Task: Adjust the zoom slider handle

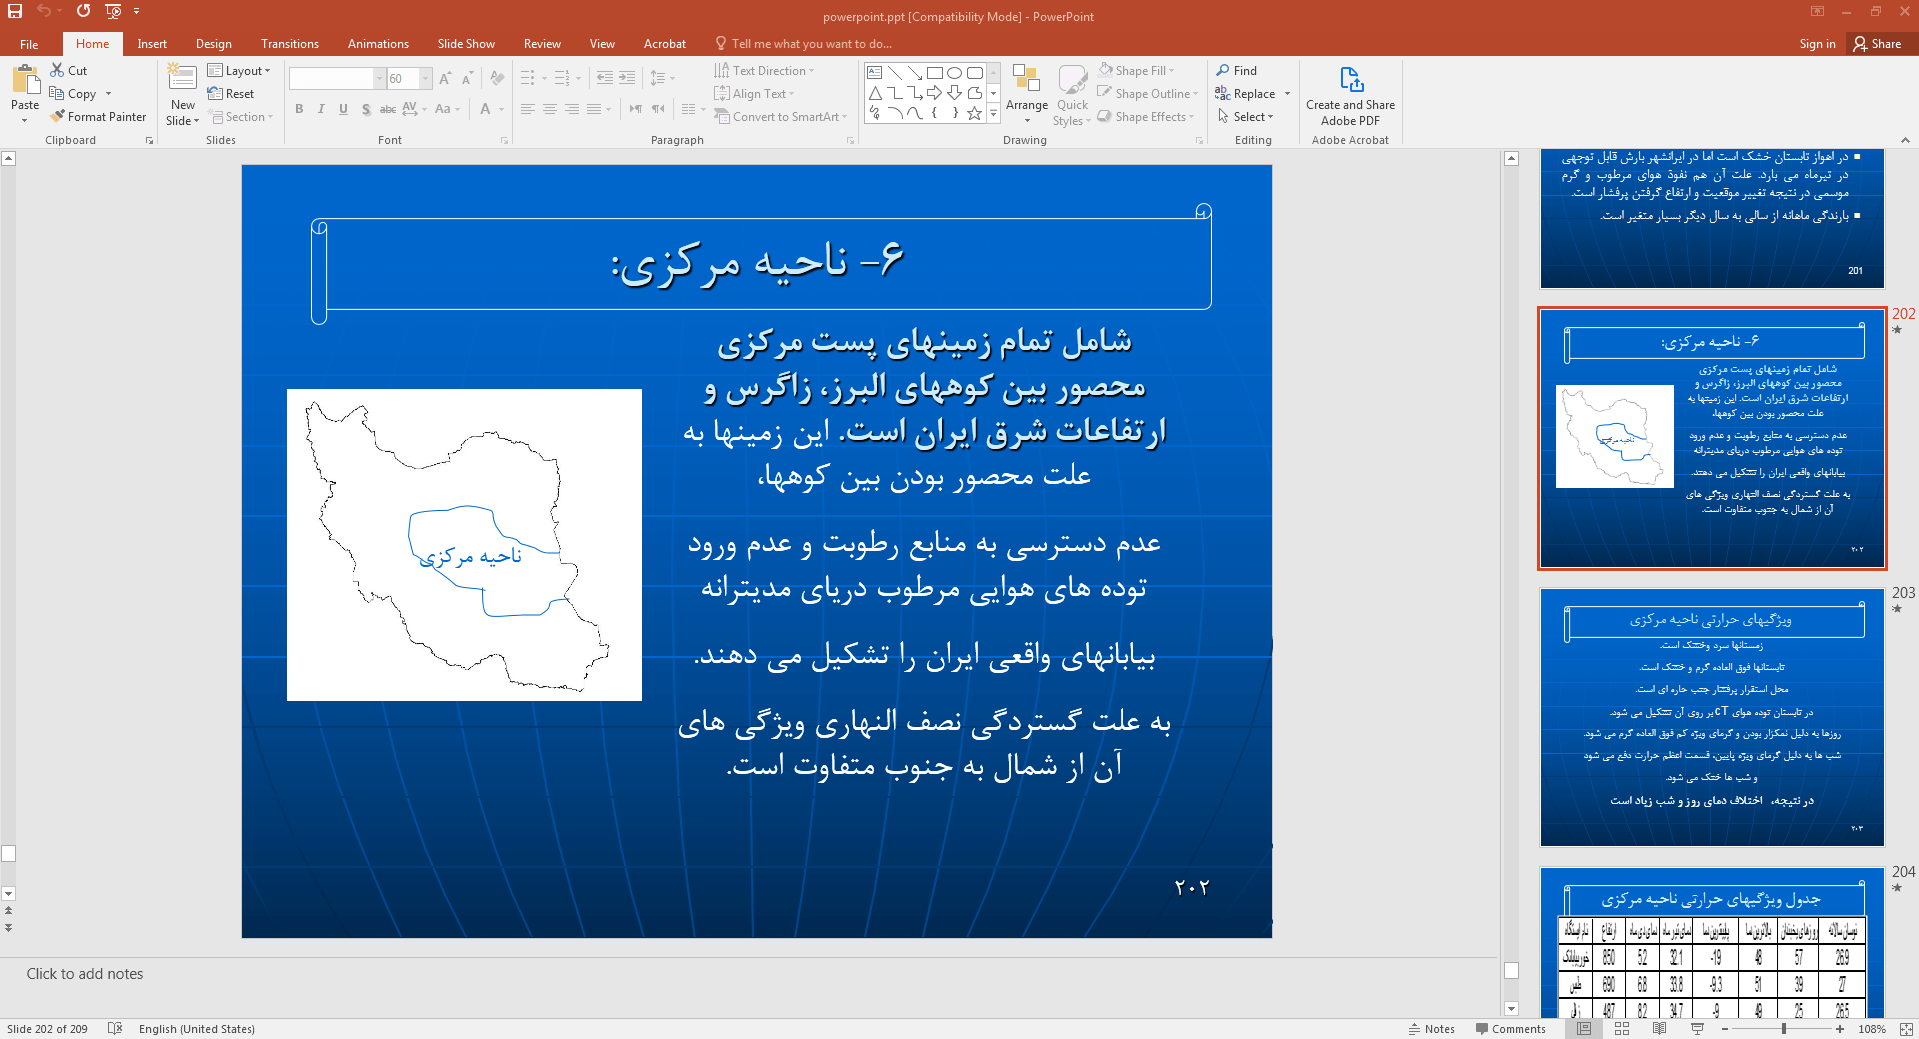Action: (x=1783, y=1028)
